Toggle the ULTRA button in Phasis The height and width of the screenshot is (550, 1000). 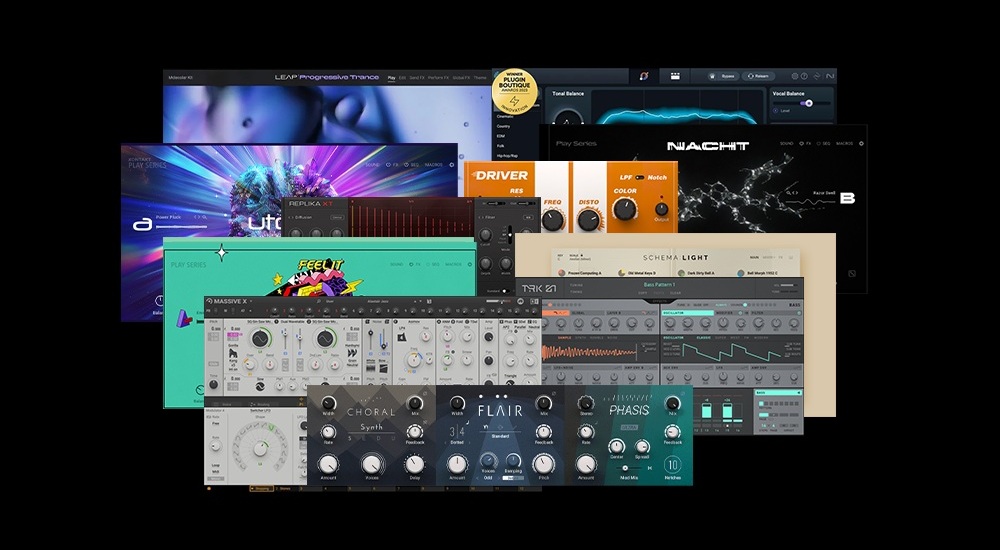629,426
